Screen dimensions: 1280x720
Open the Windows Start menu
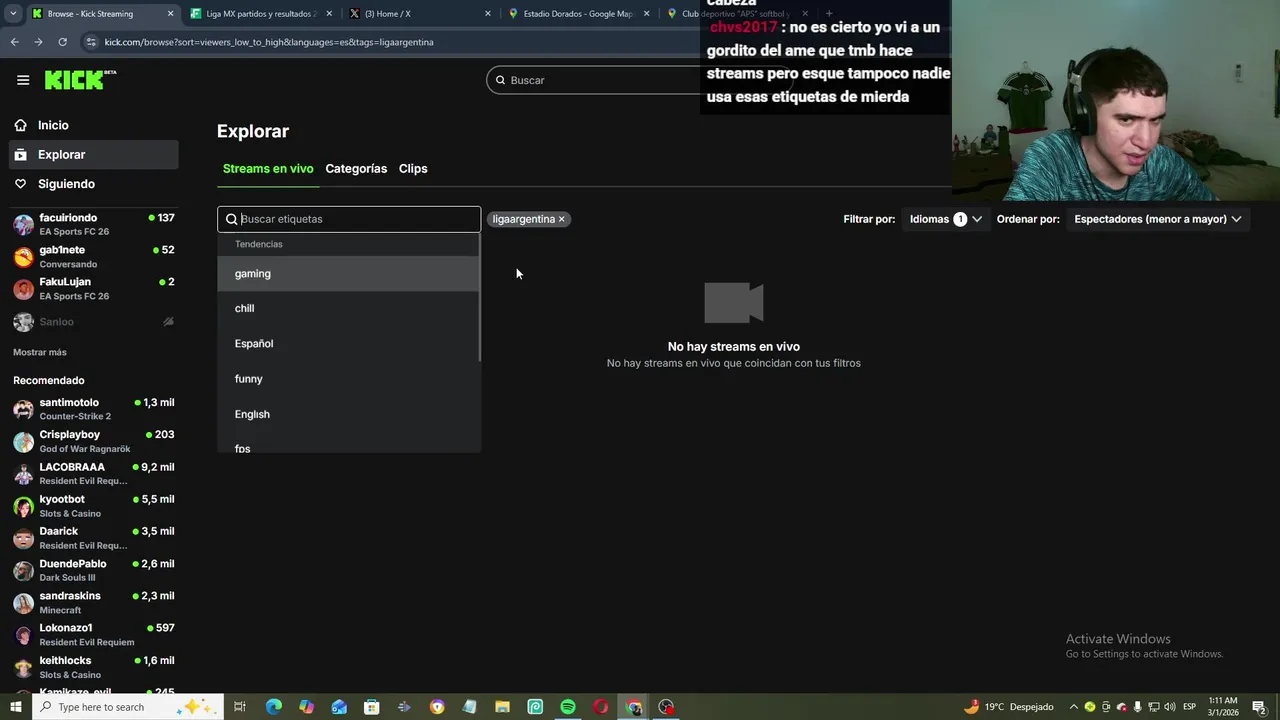[x=15, y=707]
